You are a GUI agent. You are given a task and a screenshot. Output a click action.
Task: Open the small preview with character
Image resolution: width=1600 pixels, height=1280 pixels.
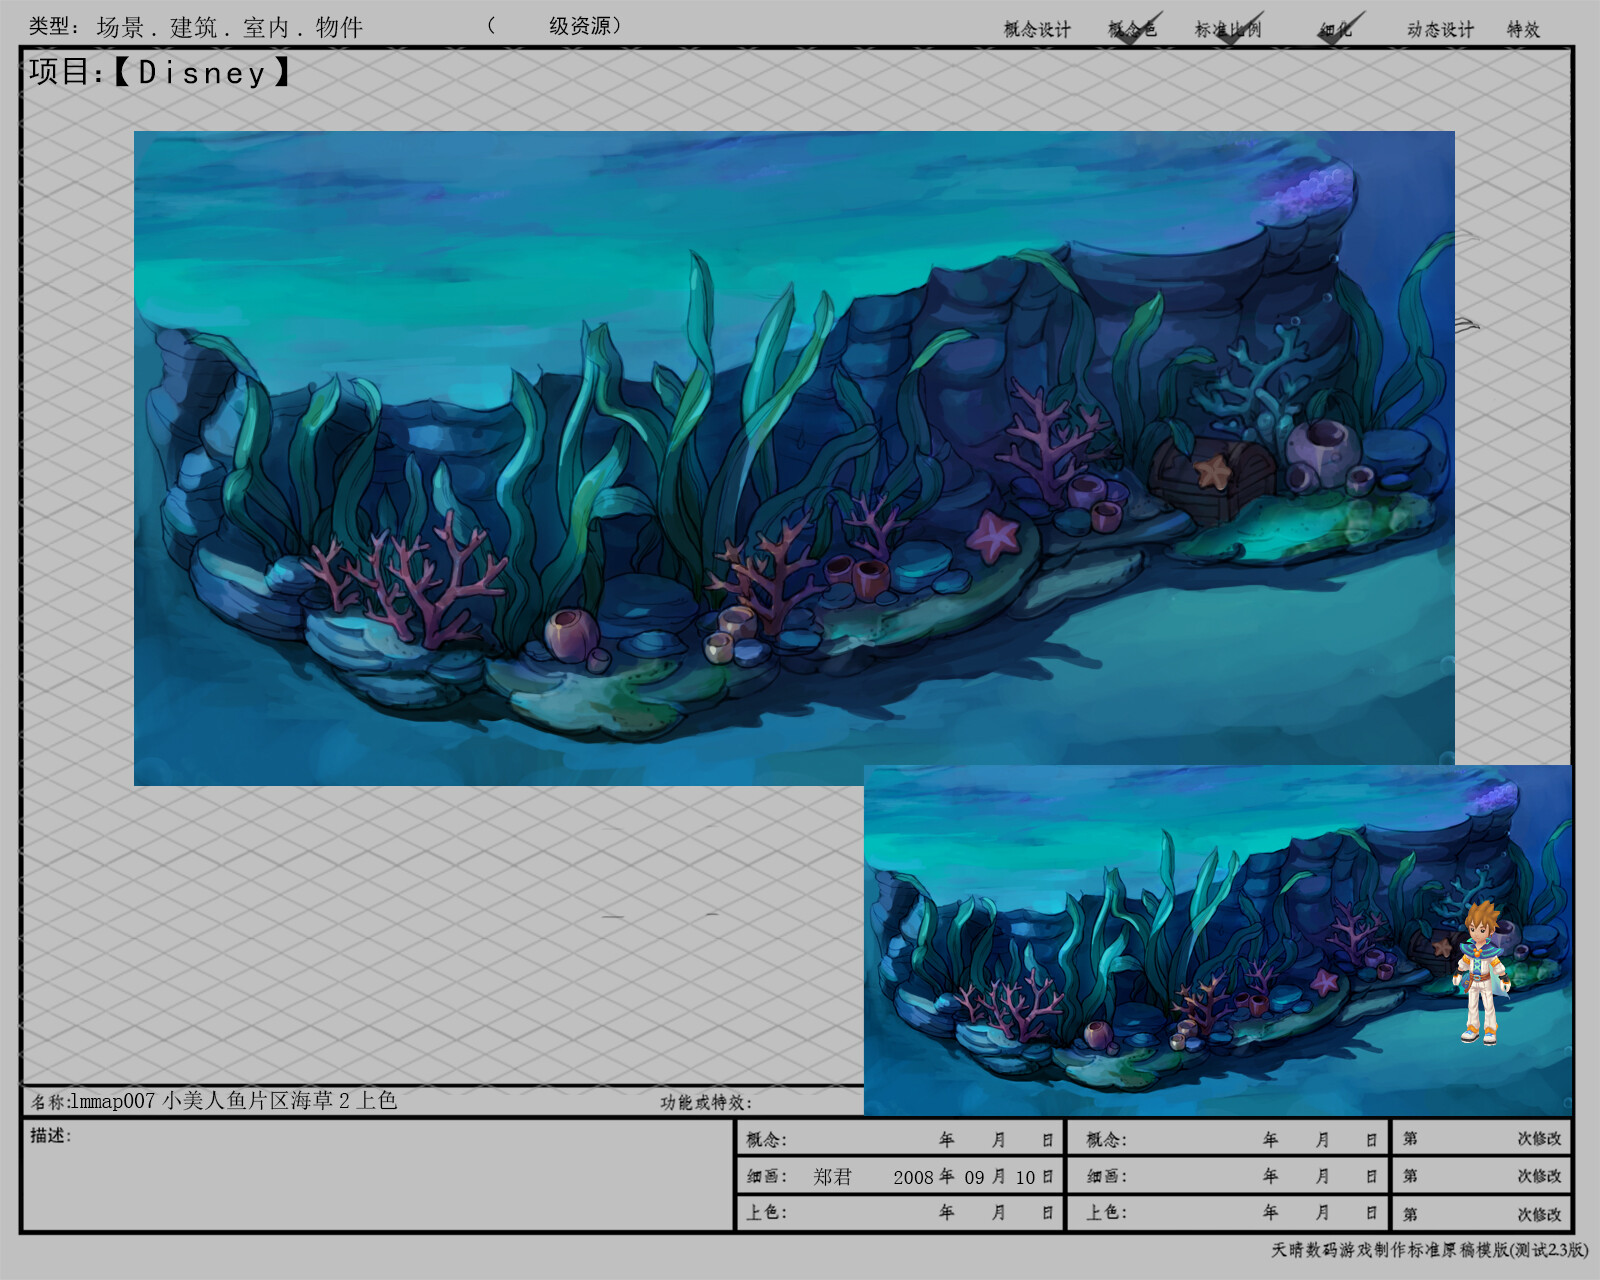point(1218,940)
